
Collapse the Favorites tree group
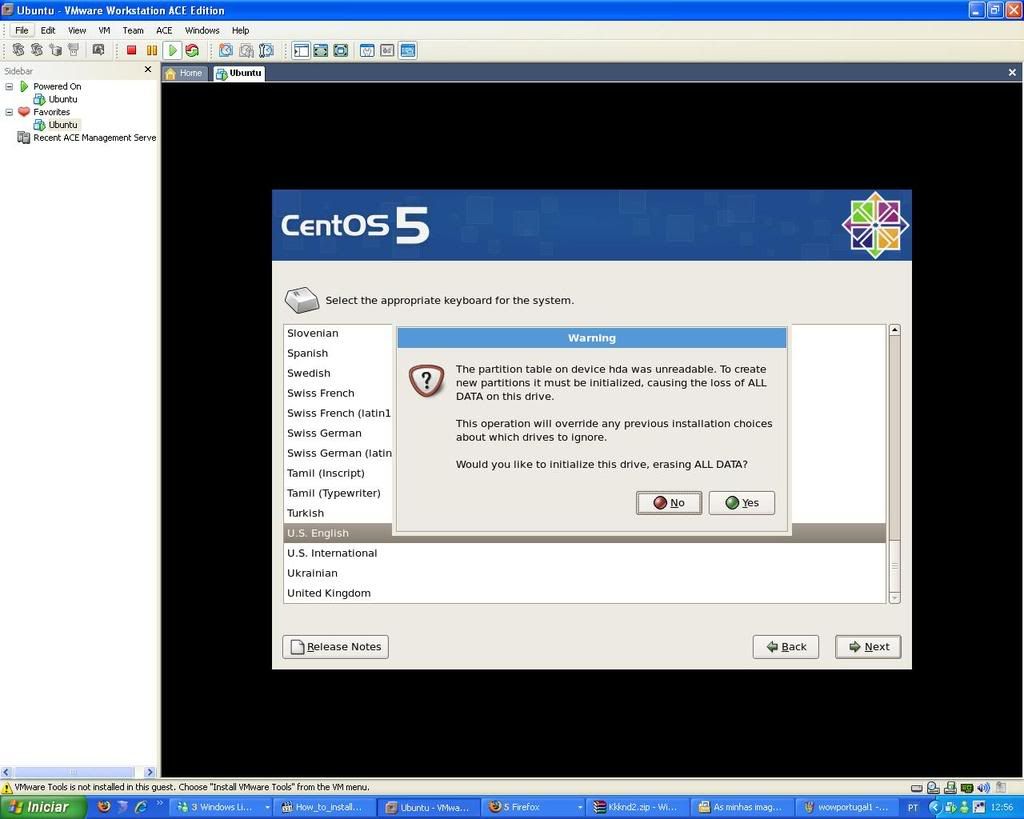[10, 112]
